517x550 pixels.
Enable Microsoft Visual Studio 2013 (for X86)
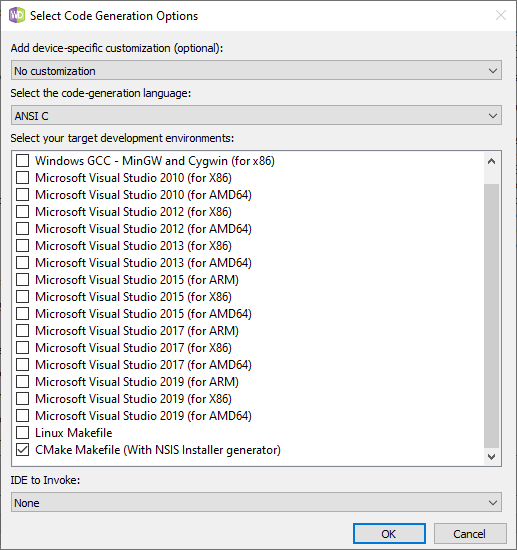coord(22,246)
